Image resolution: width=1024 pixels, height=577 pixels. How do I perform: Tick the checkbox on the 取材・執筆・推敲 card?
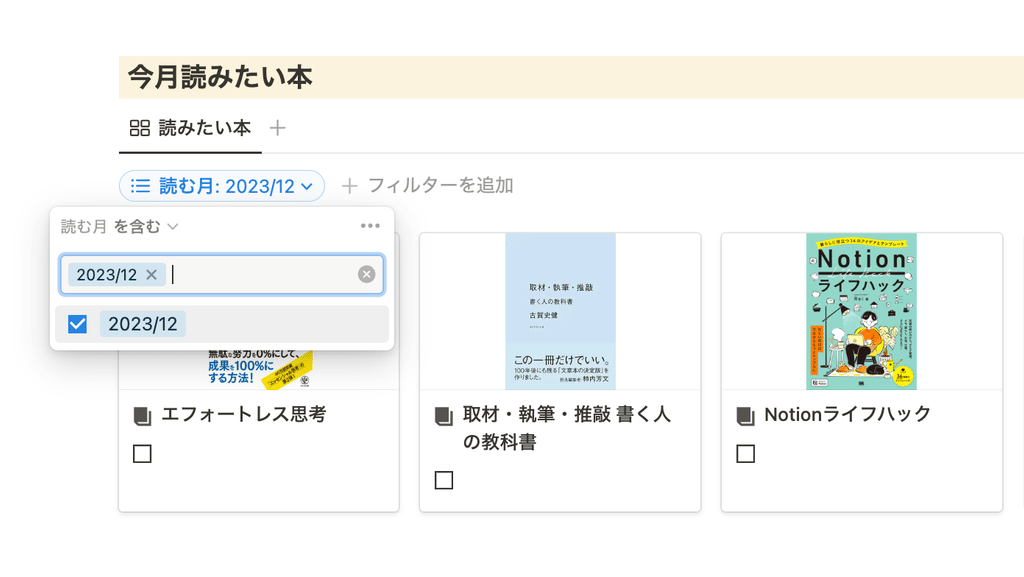[443, 480]
